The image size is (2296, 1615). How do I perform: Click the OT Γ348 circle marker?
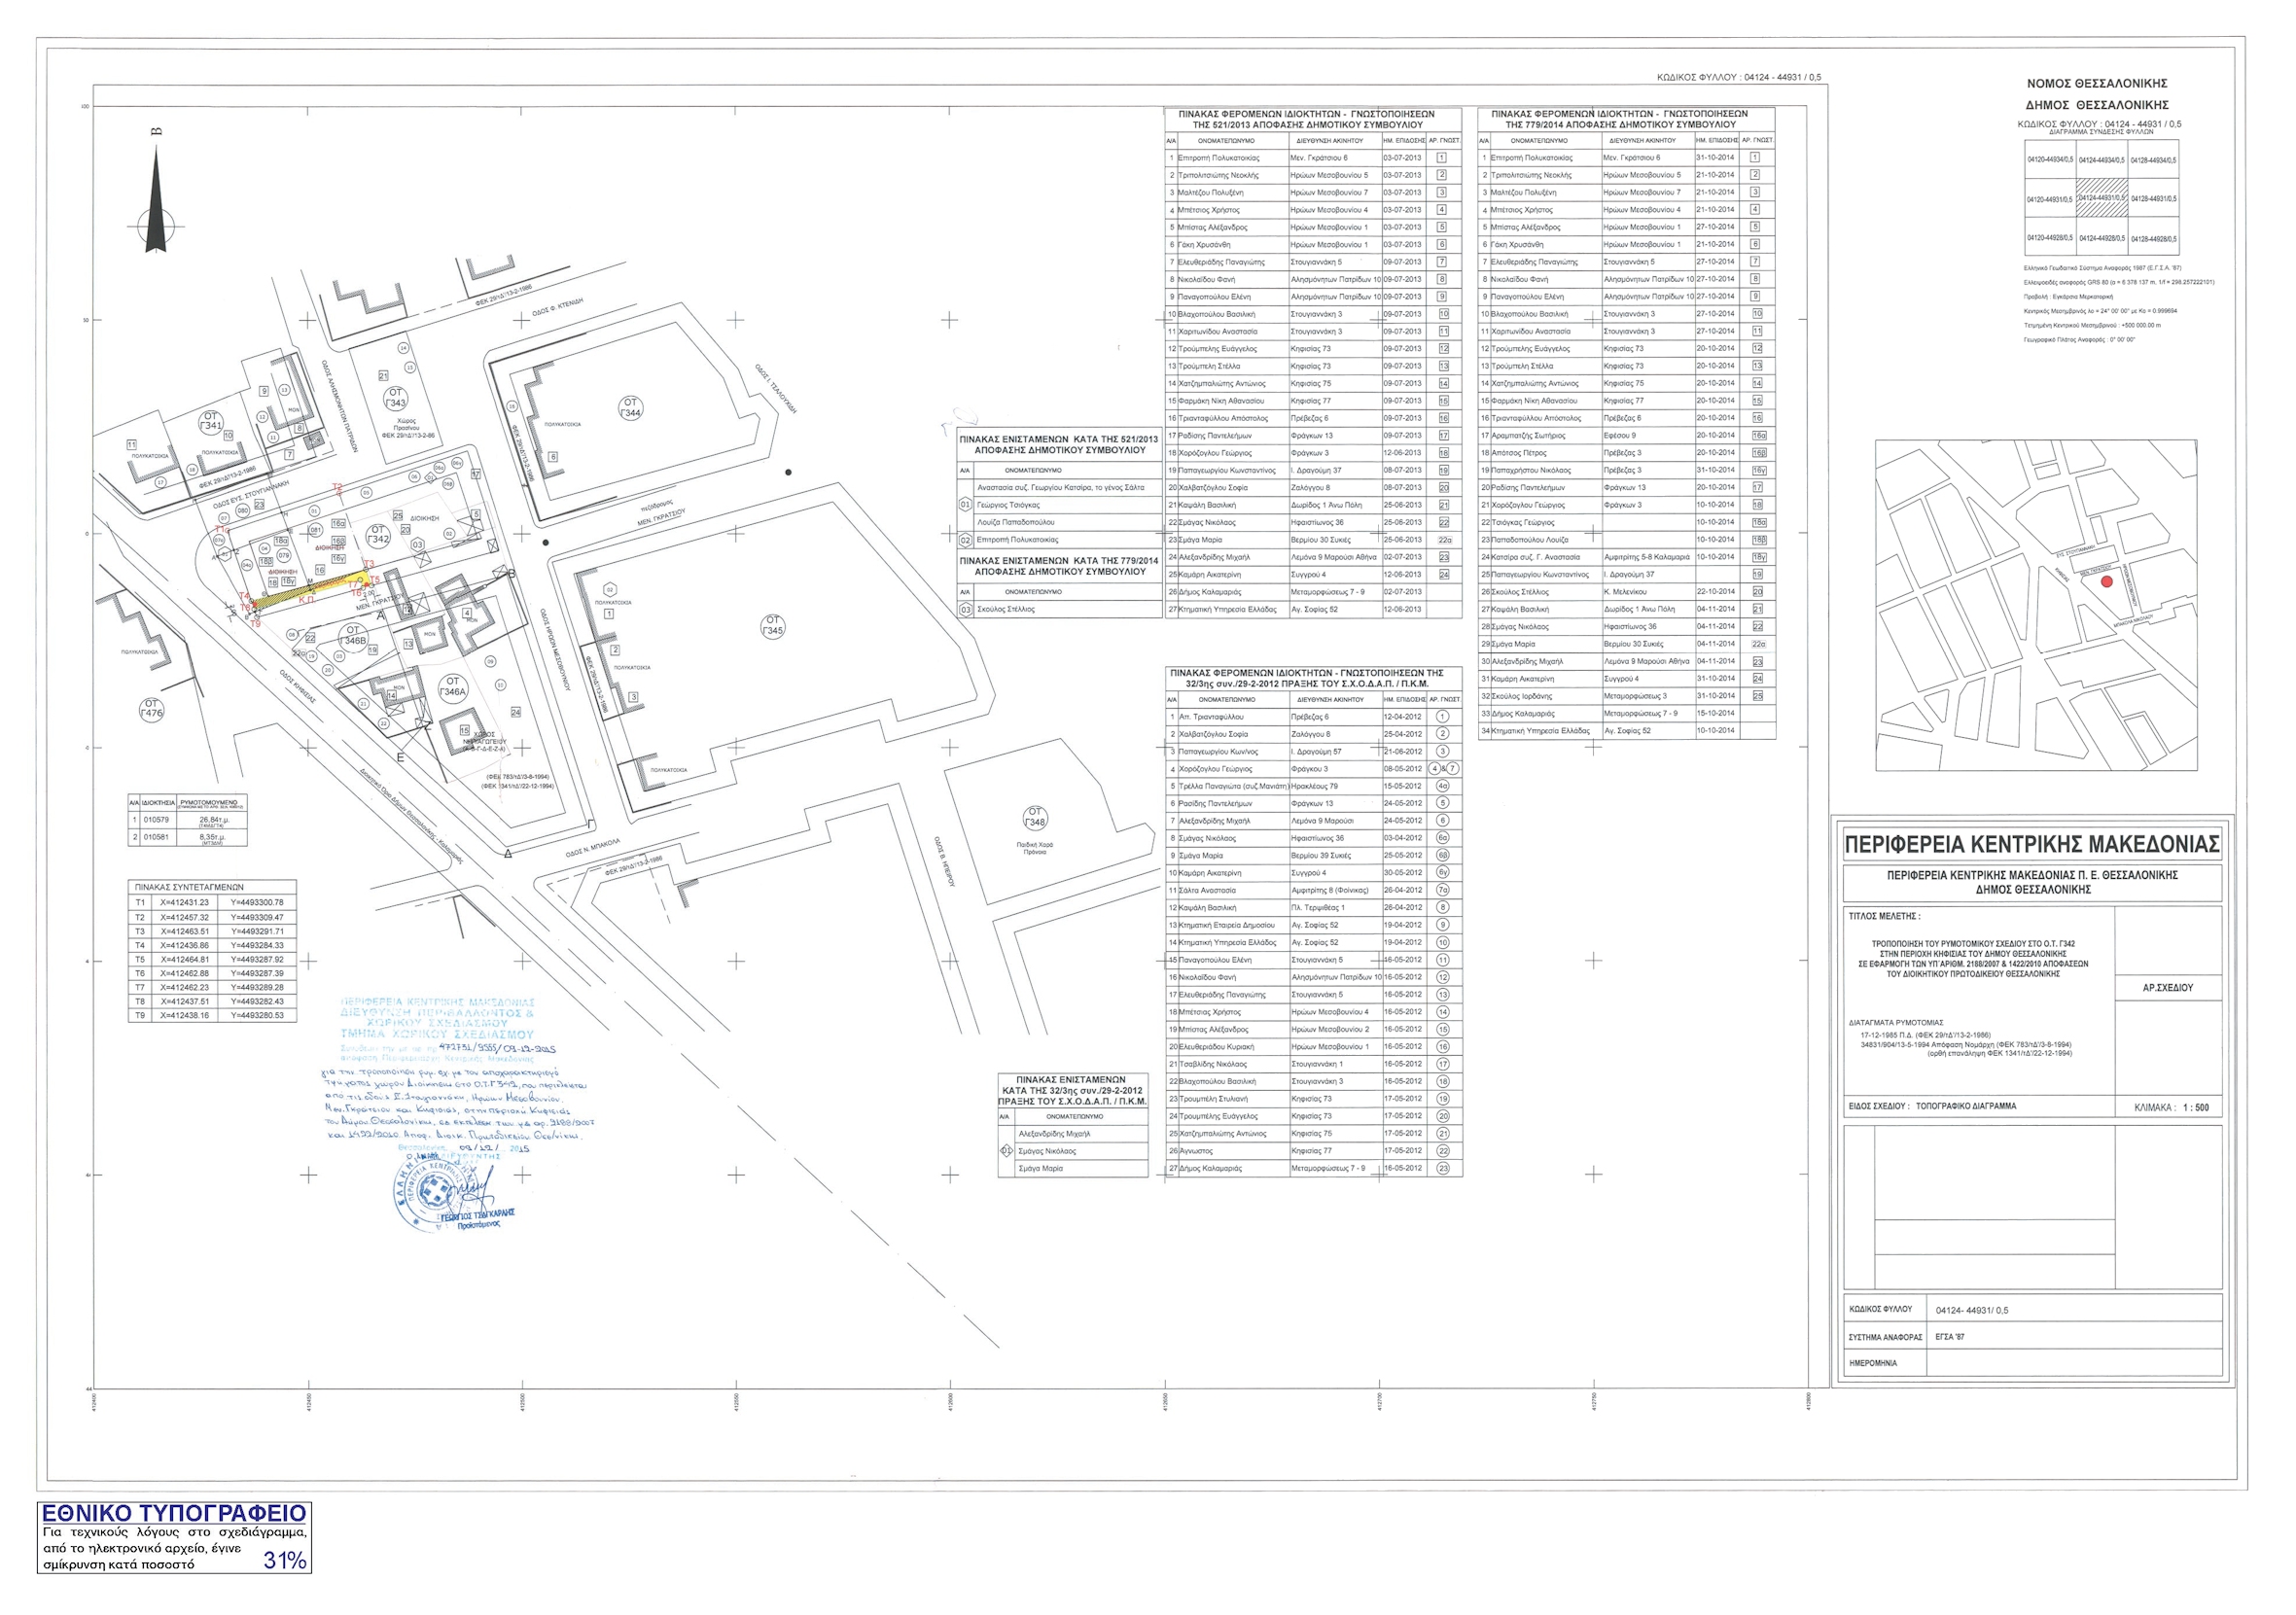point(1035,817)
